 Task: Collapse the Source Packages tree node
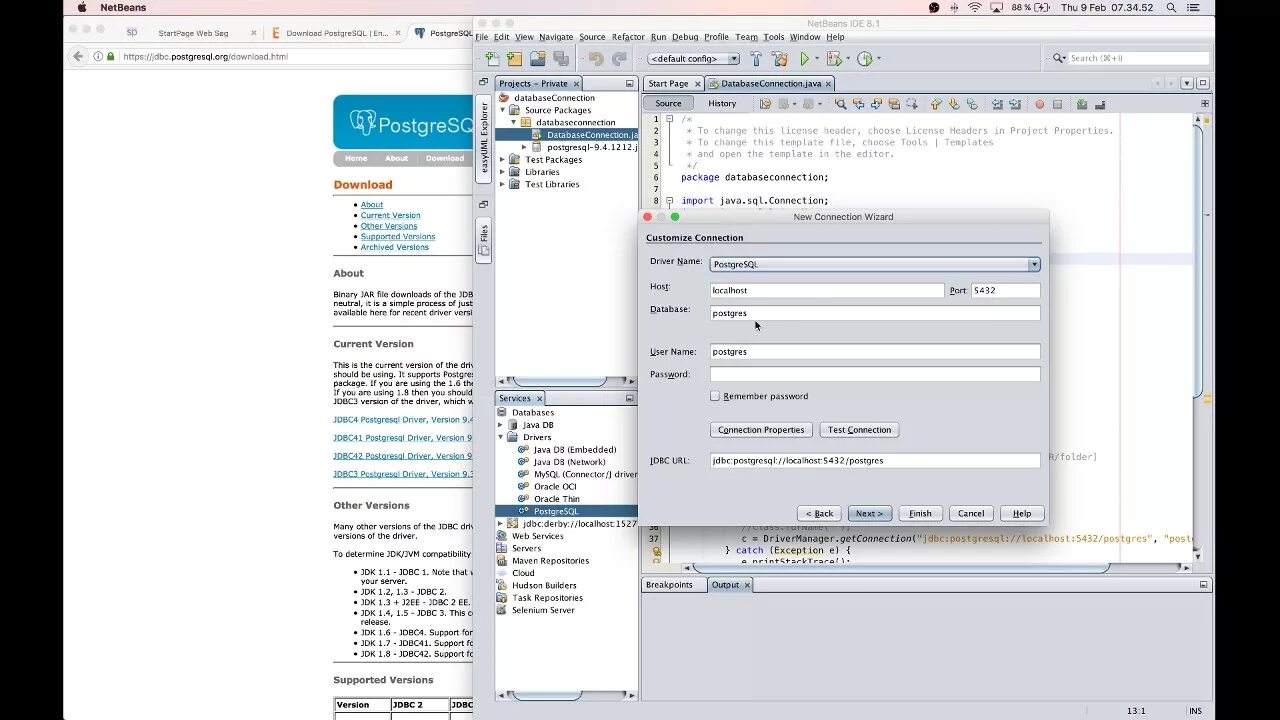coord(503,110)
